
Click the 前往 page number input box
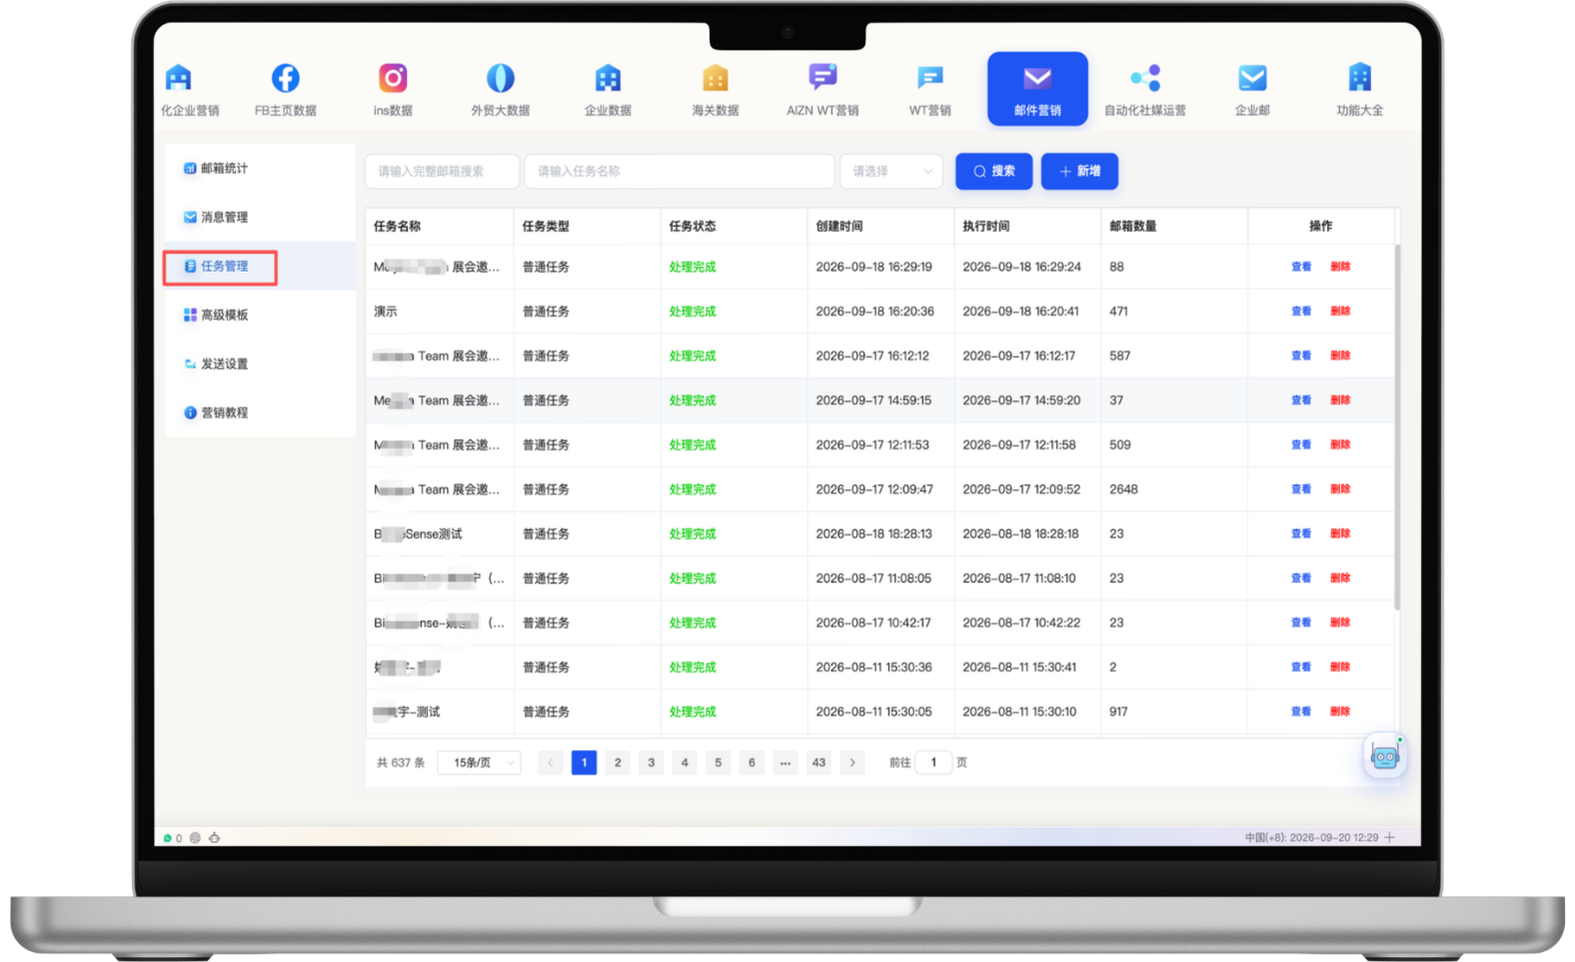(x=933, y=763)
